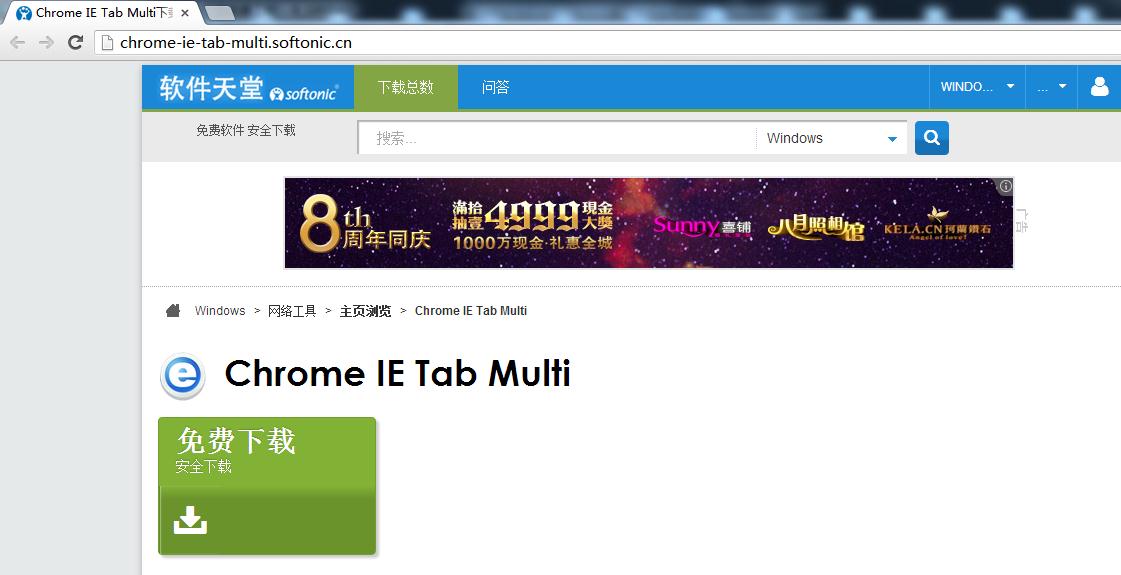The width and height of the screenshot is (1121, 575).
Task: Close the Chrome IE Tab Multi tab
Action: (185, 13)
